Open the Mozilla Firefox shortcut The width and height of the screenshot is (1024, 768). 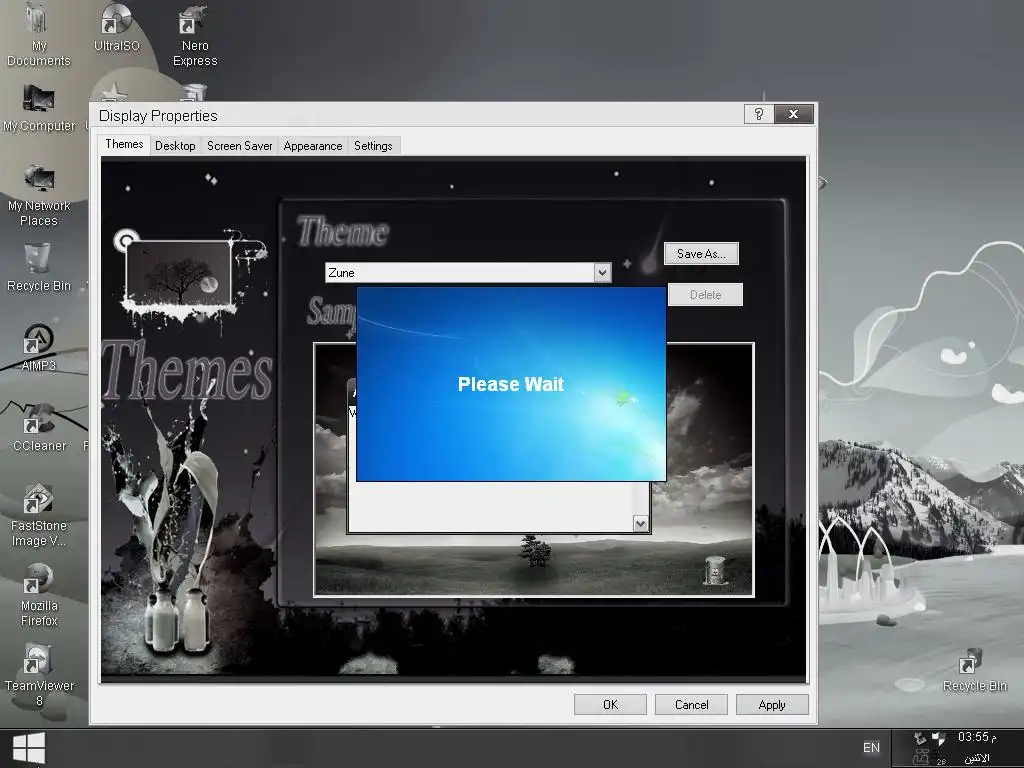(x=39, y=596)
